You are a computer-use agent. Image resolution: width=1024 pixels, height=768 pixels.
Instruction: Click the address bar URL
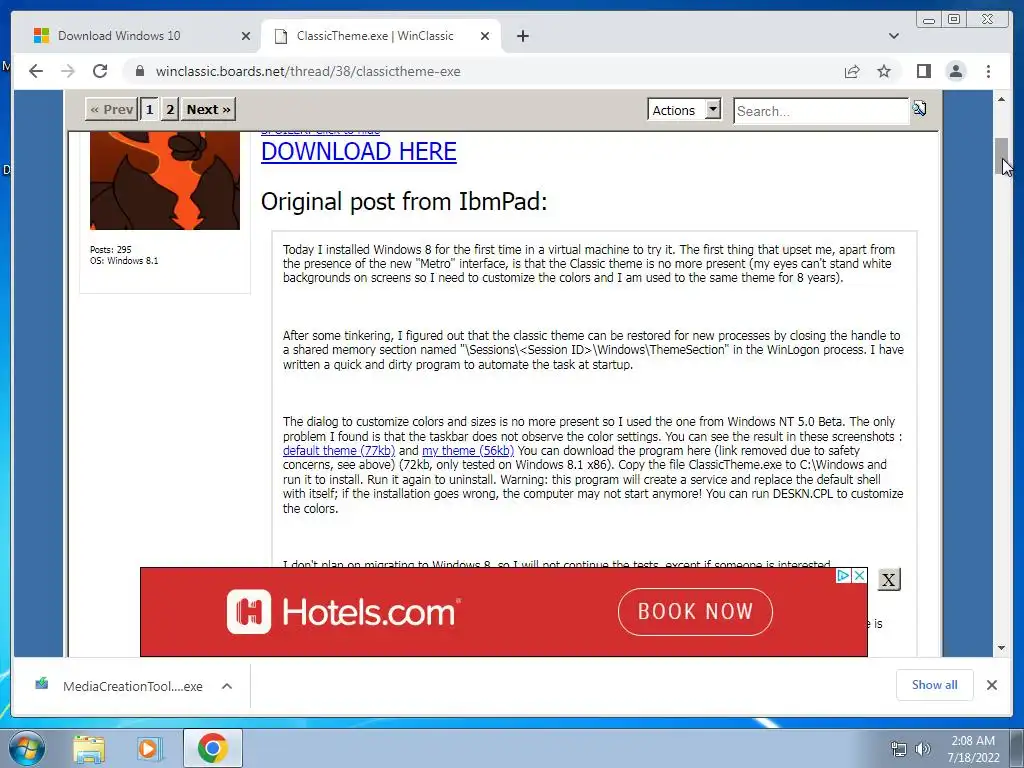tap(308, 71)
